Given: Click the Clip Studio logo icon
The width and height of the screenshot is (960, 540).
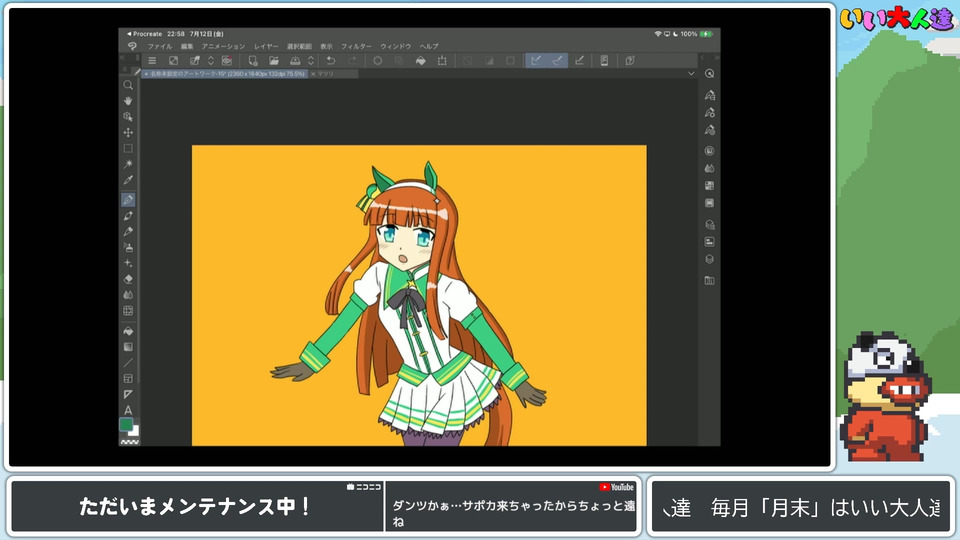Looking at the screenshot, I should tap(132, 46).
